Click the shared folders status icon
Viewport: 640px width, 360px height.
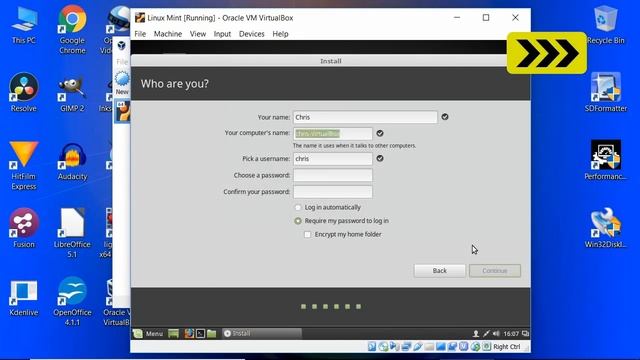tap(429, 347)
